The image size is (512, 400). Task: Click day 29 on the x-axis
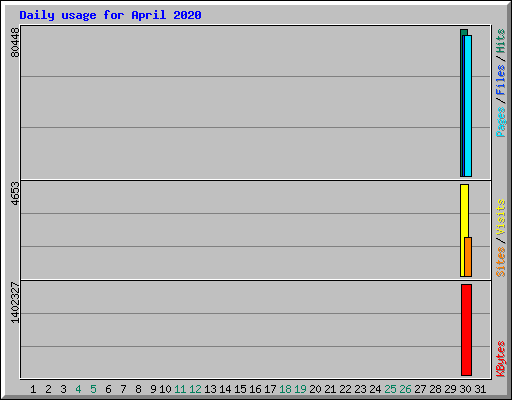(450, 389)
